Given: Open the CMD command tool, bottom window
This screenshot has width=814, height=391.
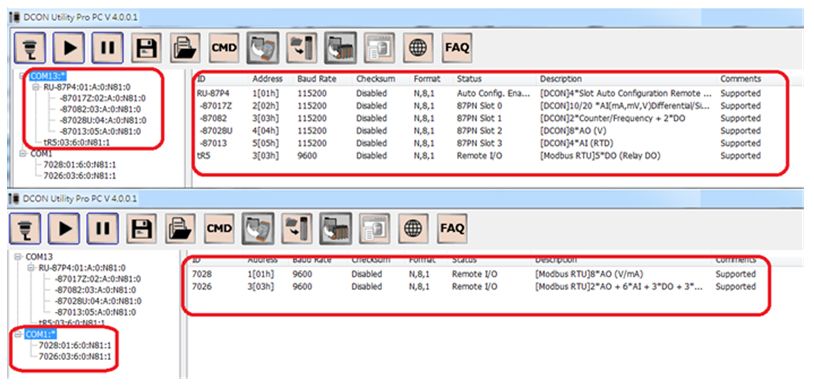Looking at the screenshot, I should click(219, 228).
